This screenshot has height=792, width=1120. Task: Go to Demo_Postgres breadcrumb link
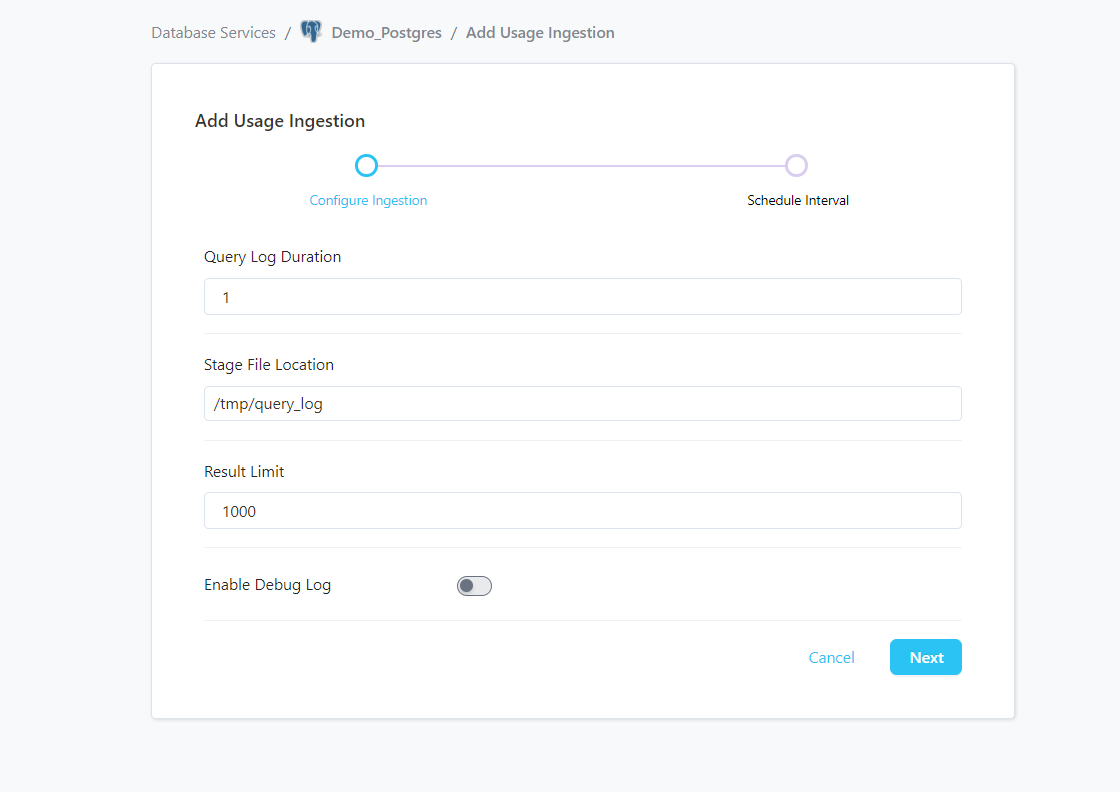coord(386,33)
